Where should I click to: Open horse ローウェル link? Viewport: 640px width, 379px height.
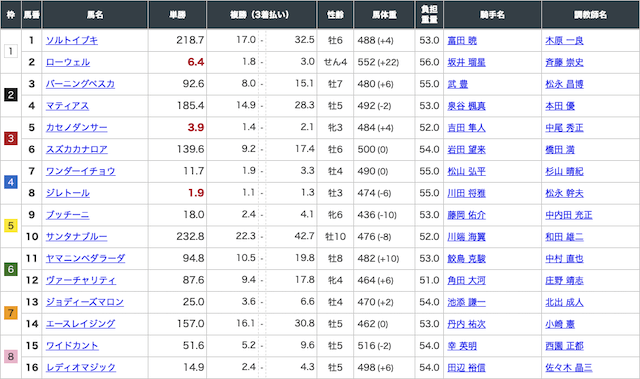[x=68, y=62]
